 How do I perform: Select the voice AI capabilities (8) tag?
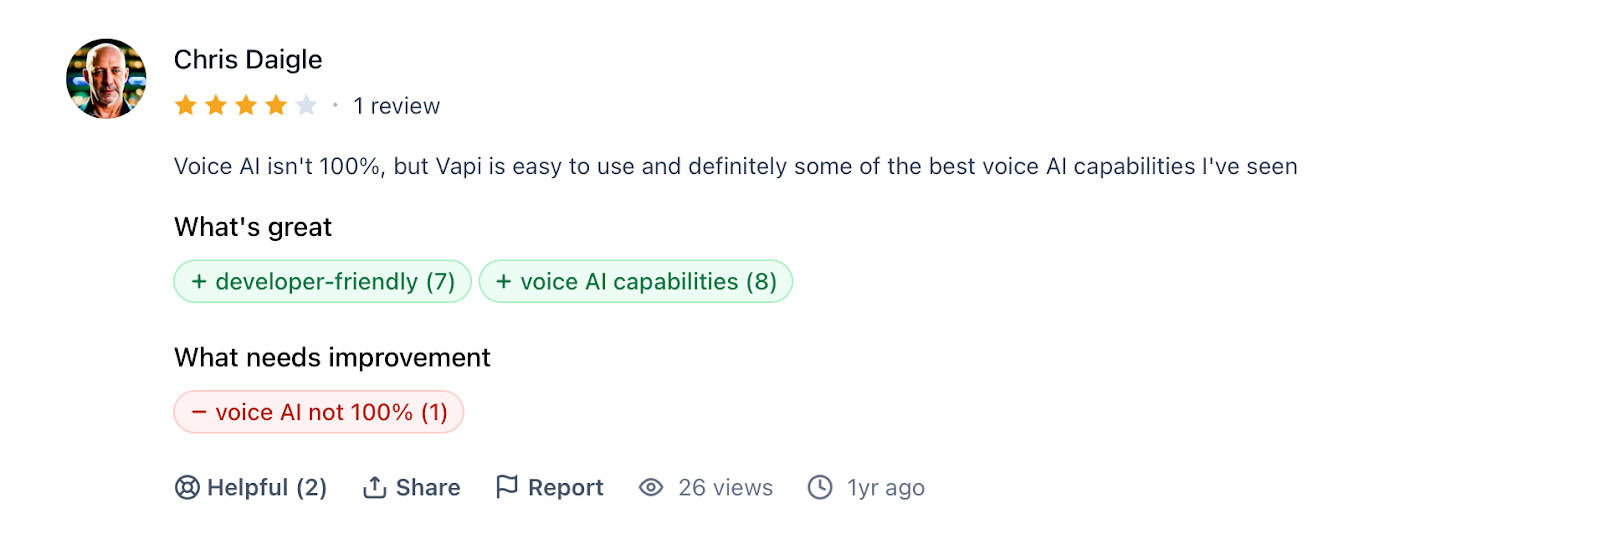click(x=636, y=282)
